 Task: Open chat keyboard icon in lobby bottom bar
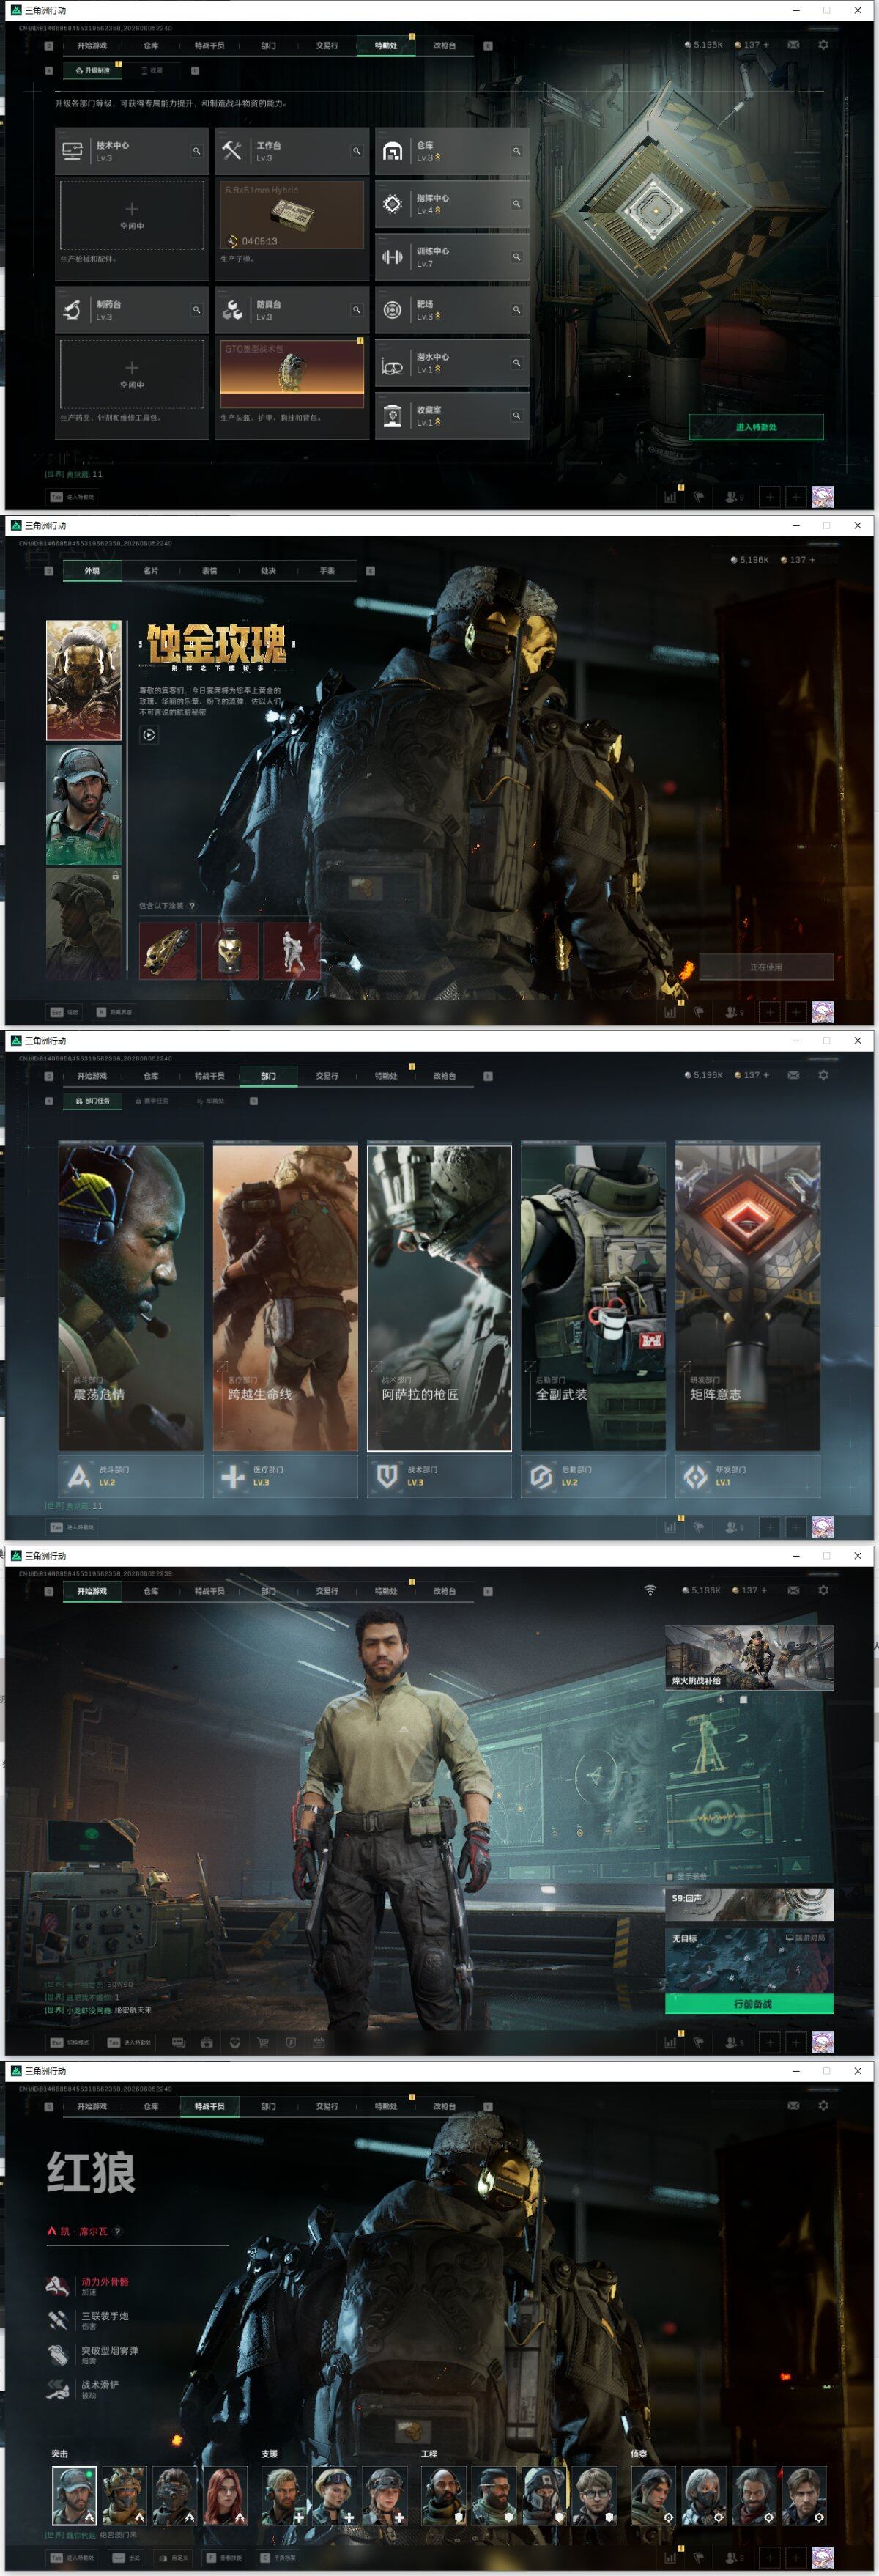pyautogui.click(x=179, y=2042)
